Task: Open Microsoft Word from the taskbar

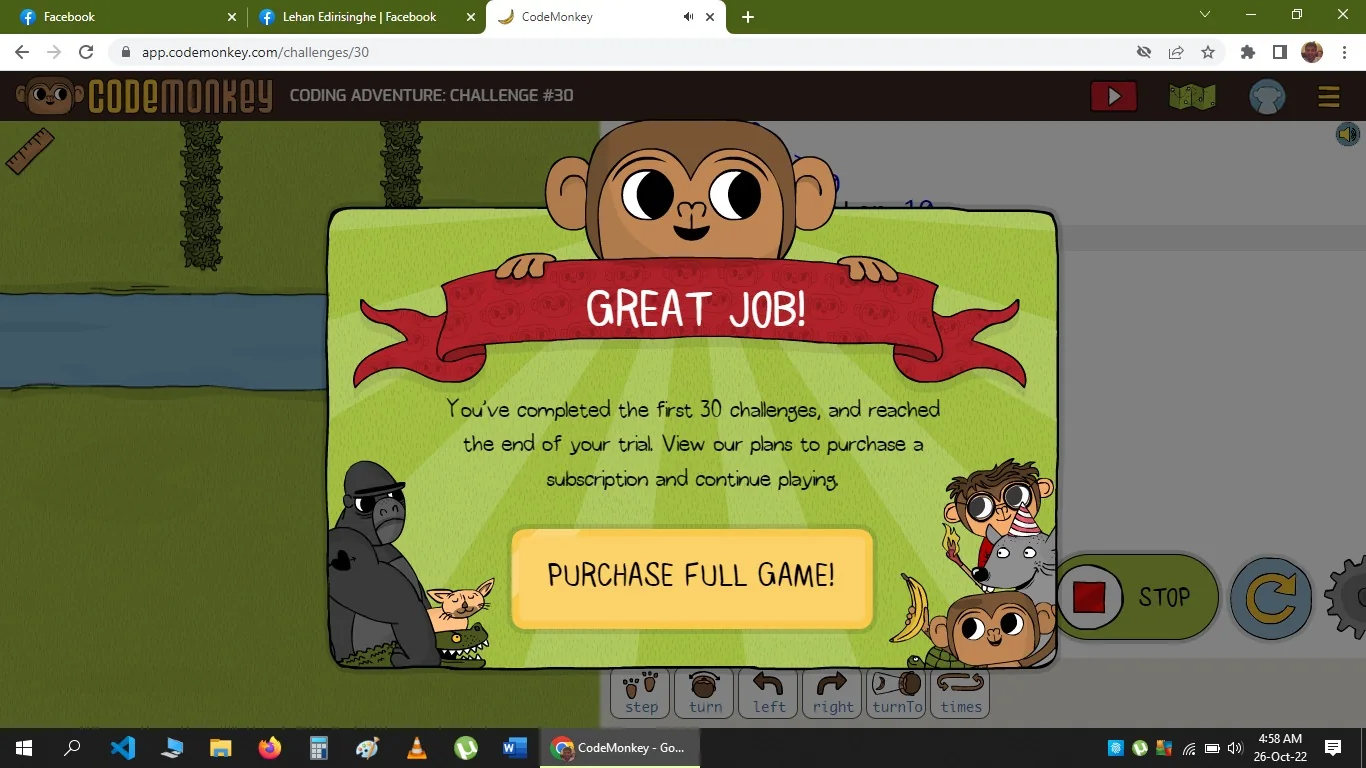Action: coord(515,747)
